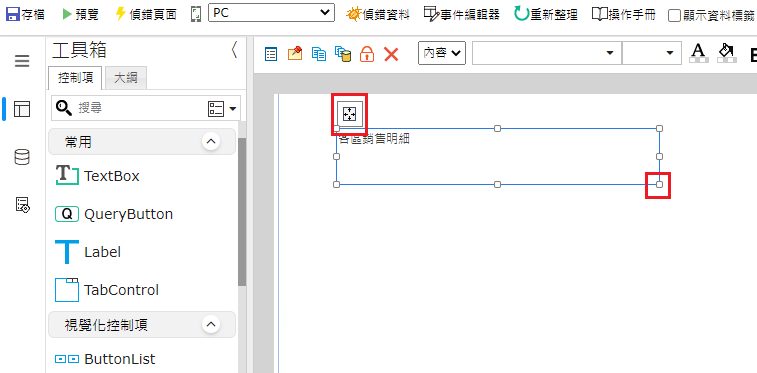Click the red X delete icon
757x373 pixels.
391,54
